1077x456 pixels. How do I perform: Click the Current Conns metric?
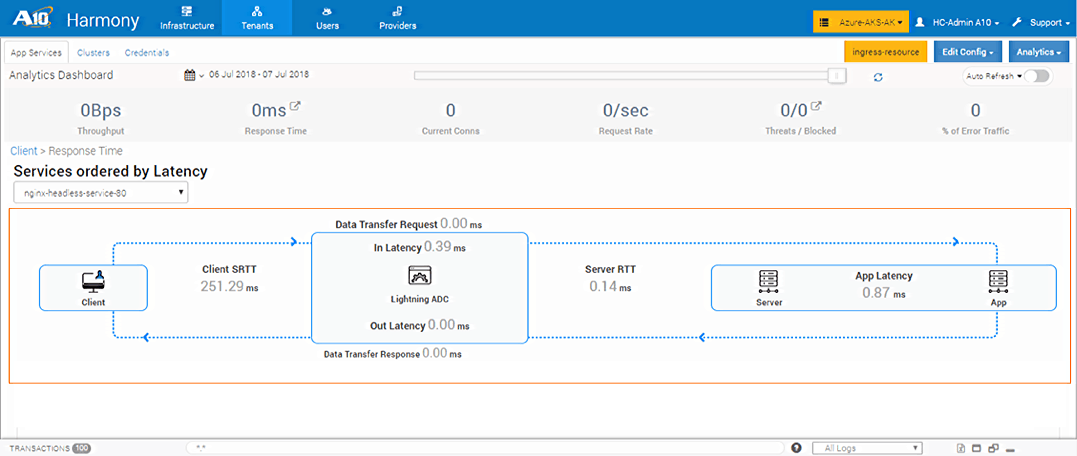click(x=451, y=118)
